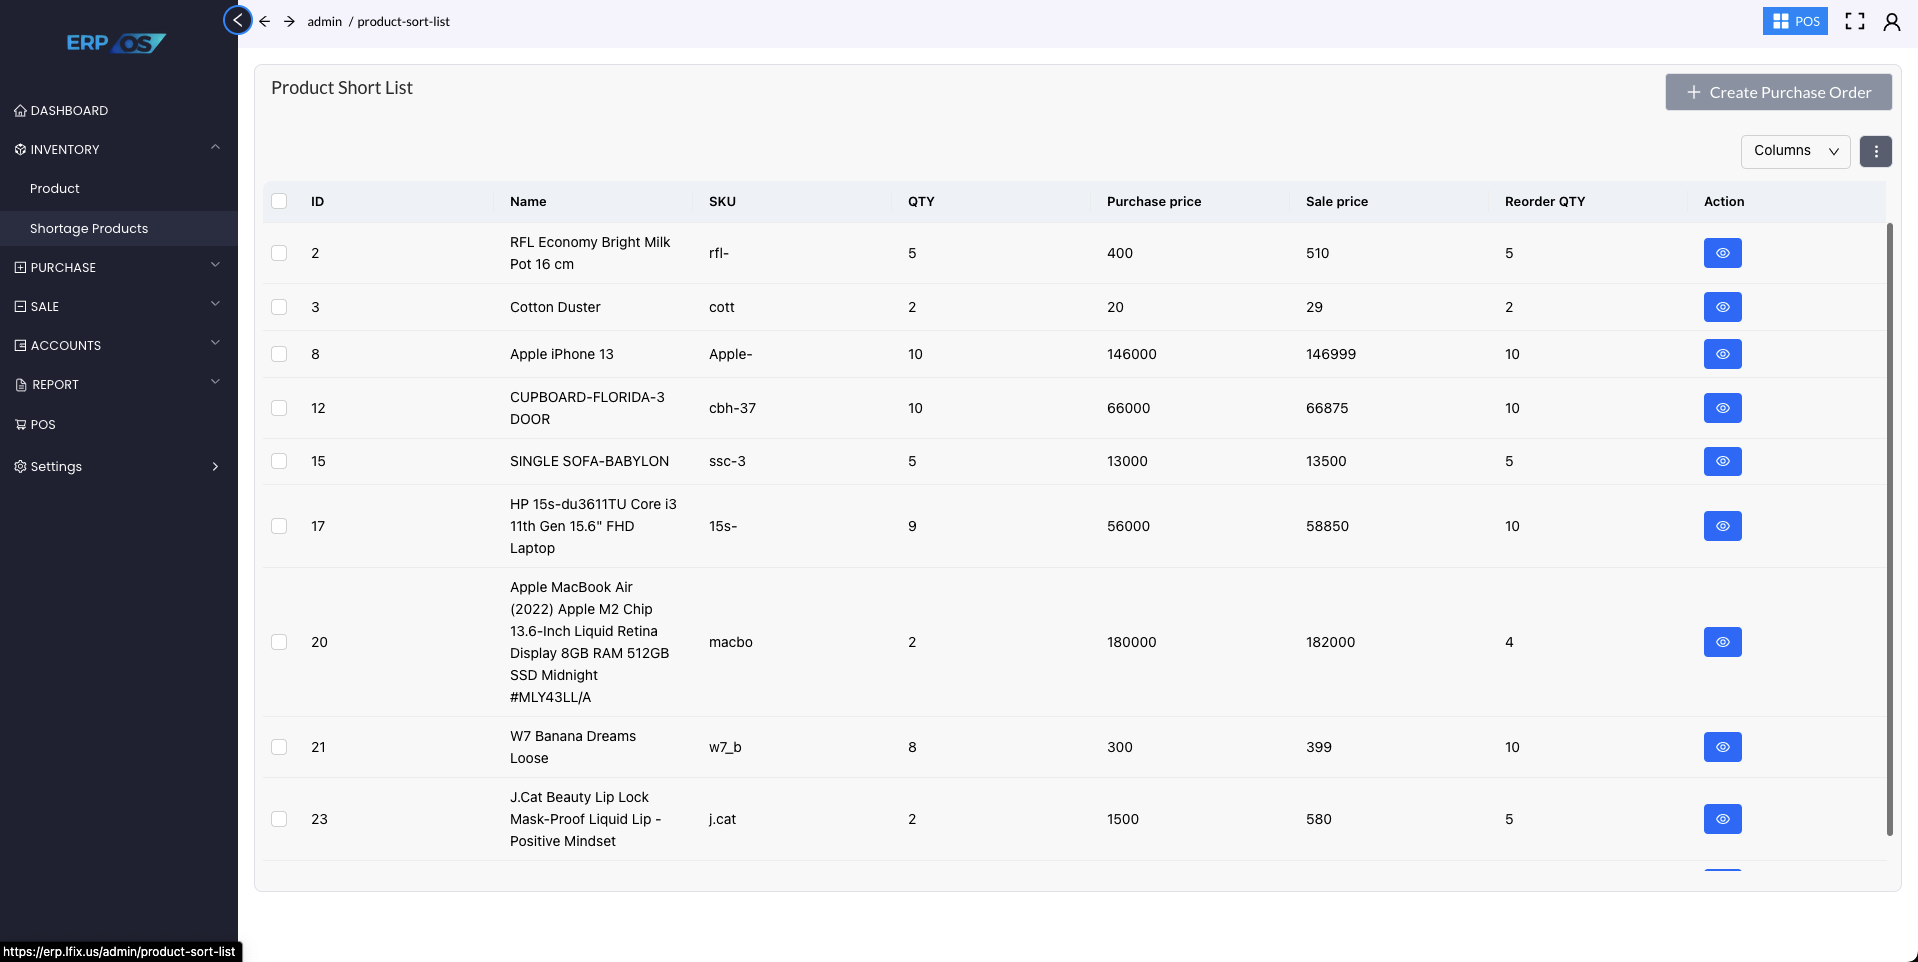View details of Cotton Duster product

pyautogui.click(x=1722, y=307)
